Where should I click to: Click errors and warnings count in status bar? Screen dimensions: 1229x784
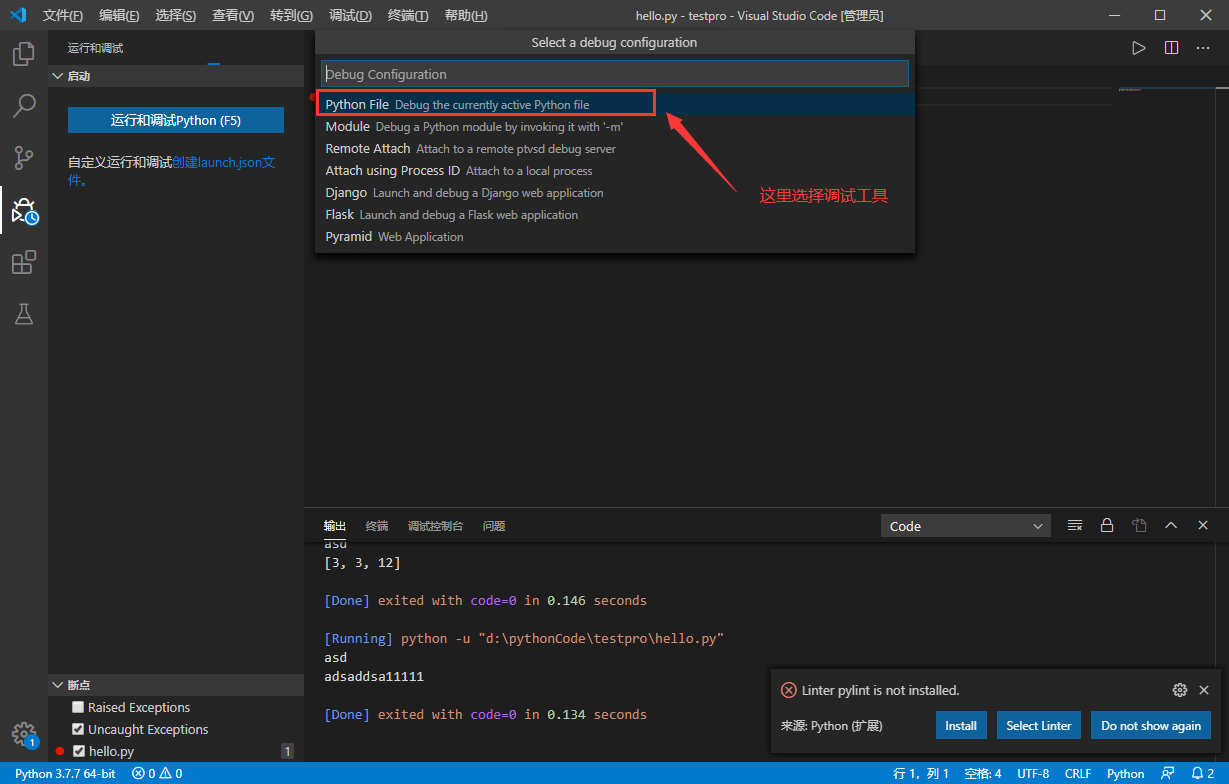(157, 774)
